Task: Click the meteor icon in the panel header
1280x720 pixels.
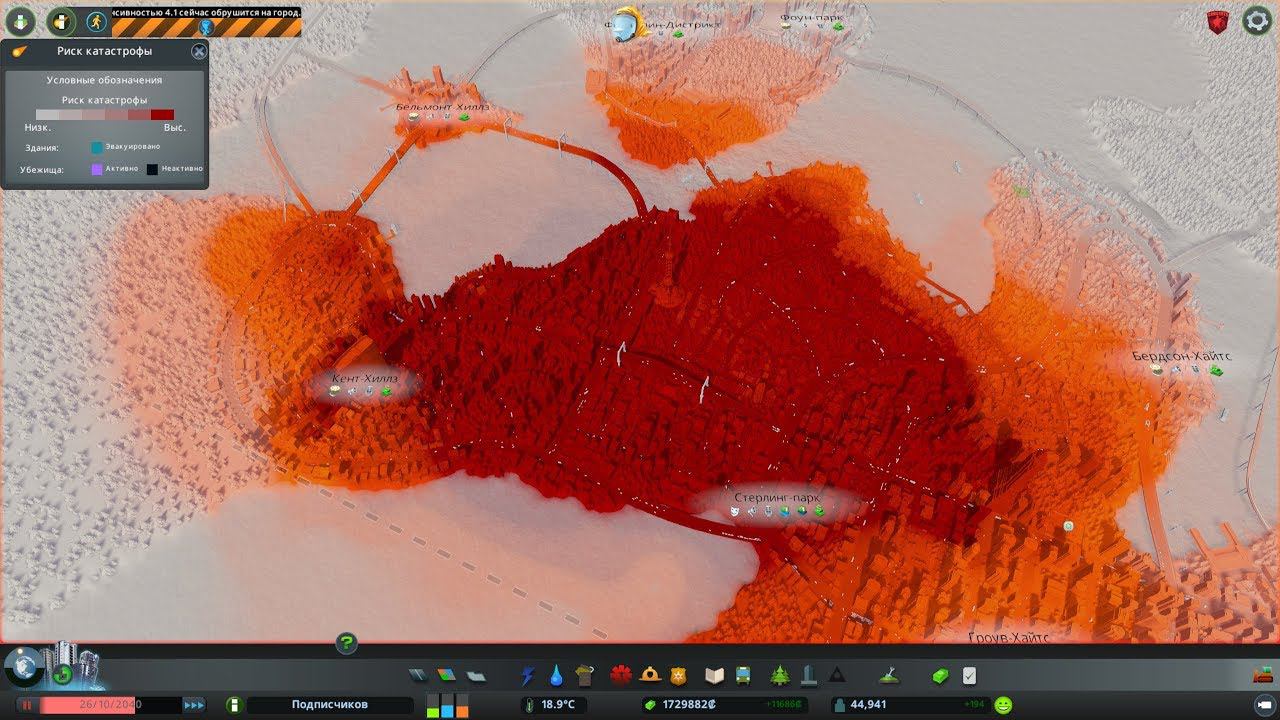Action: (x=20, y=51)
